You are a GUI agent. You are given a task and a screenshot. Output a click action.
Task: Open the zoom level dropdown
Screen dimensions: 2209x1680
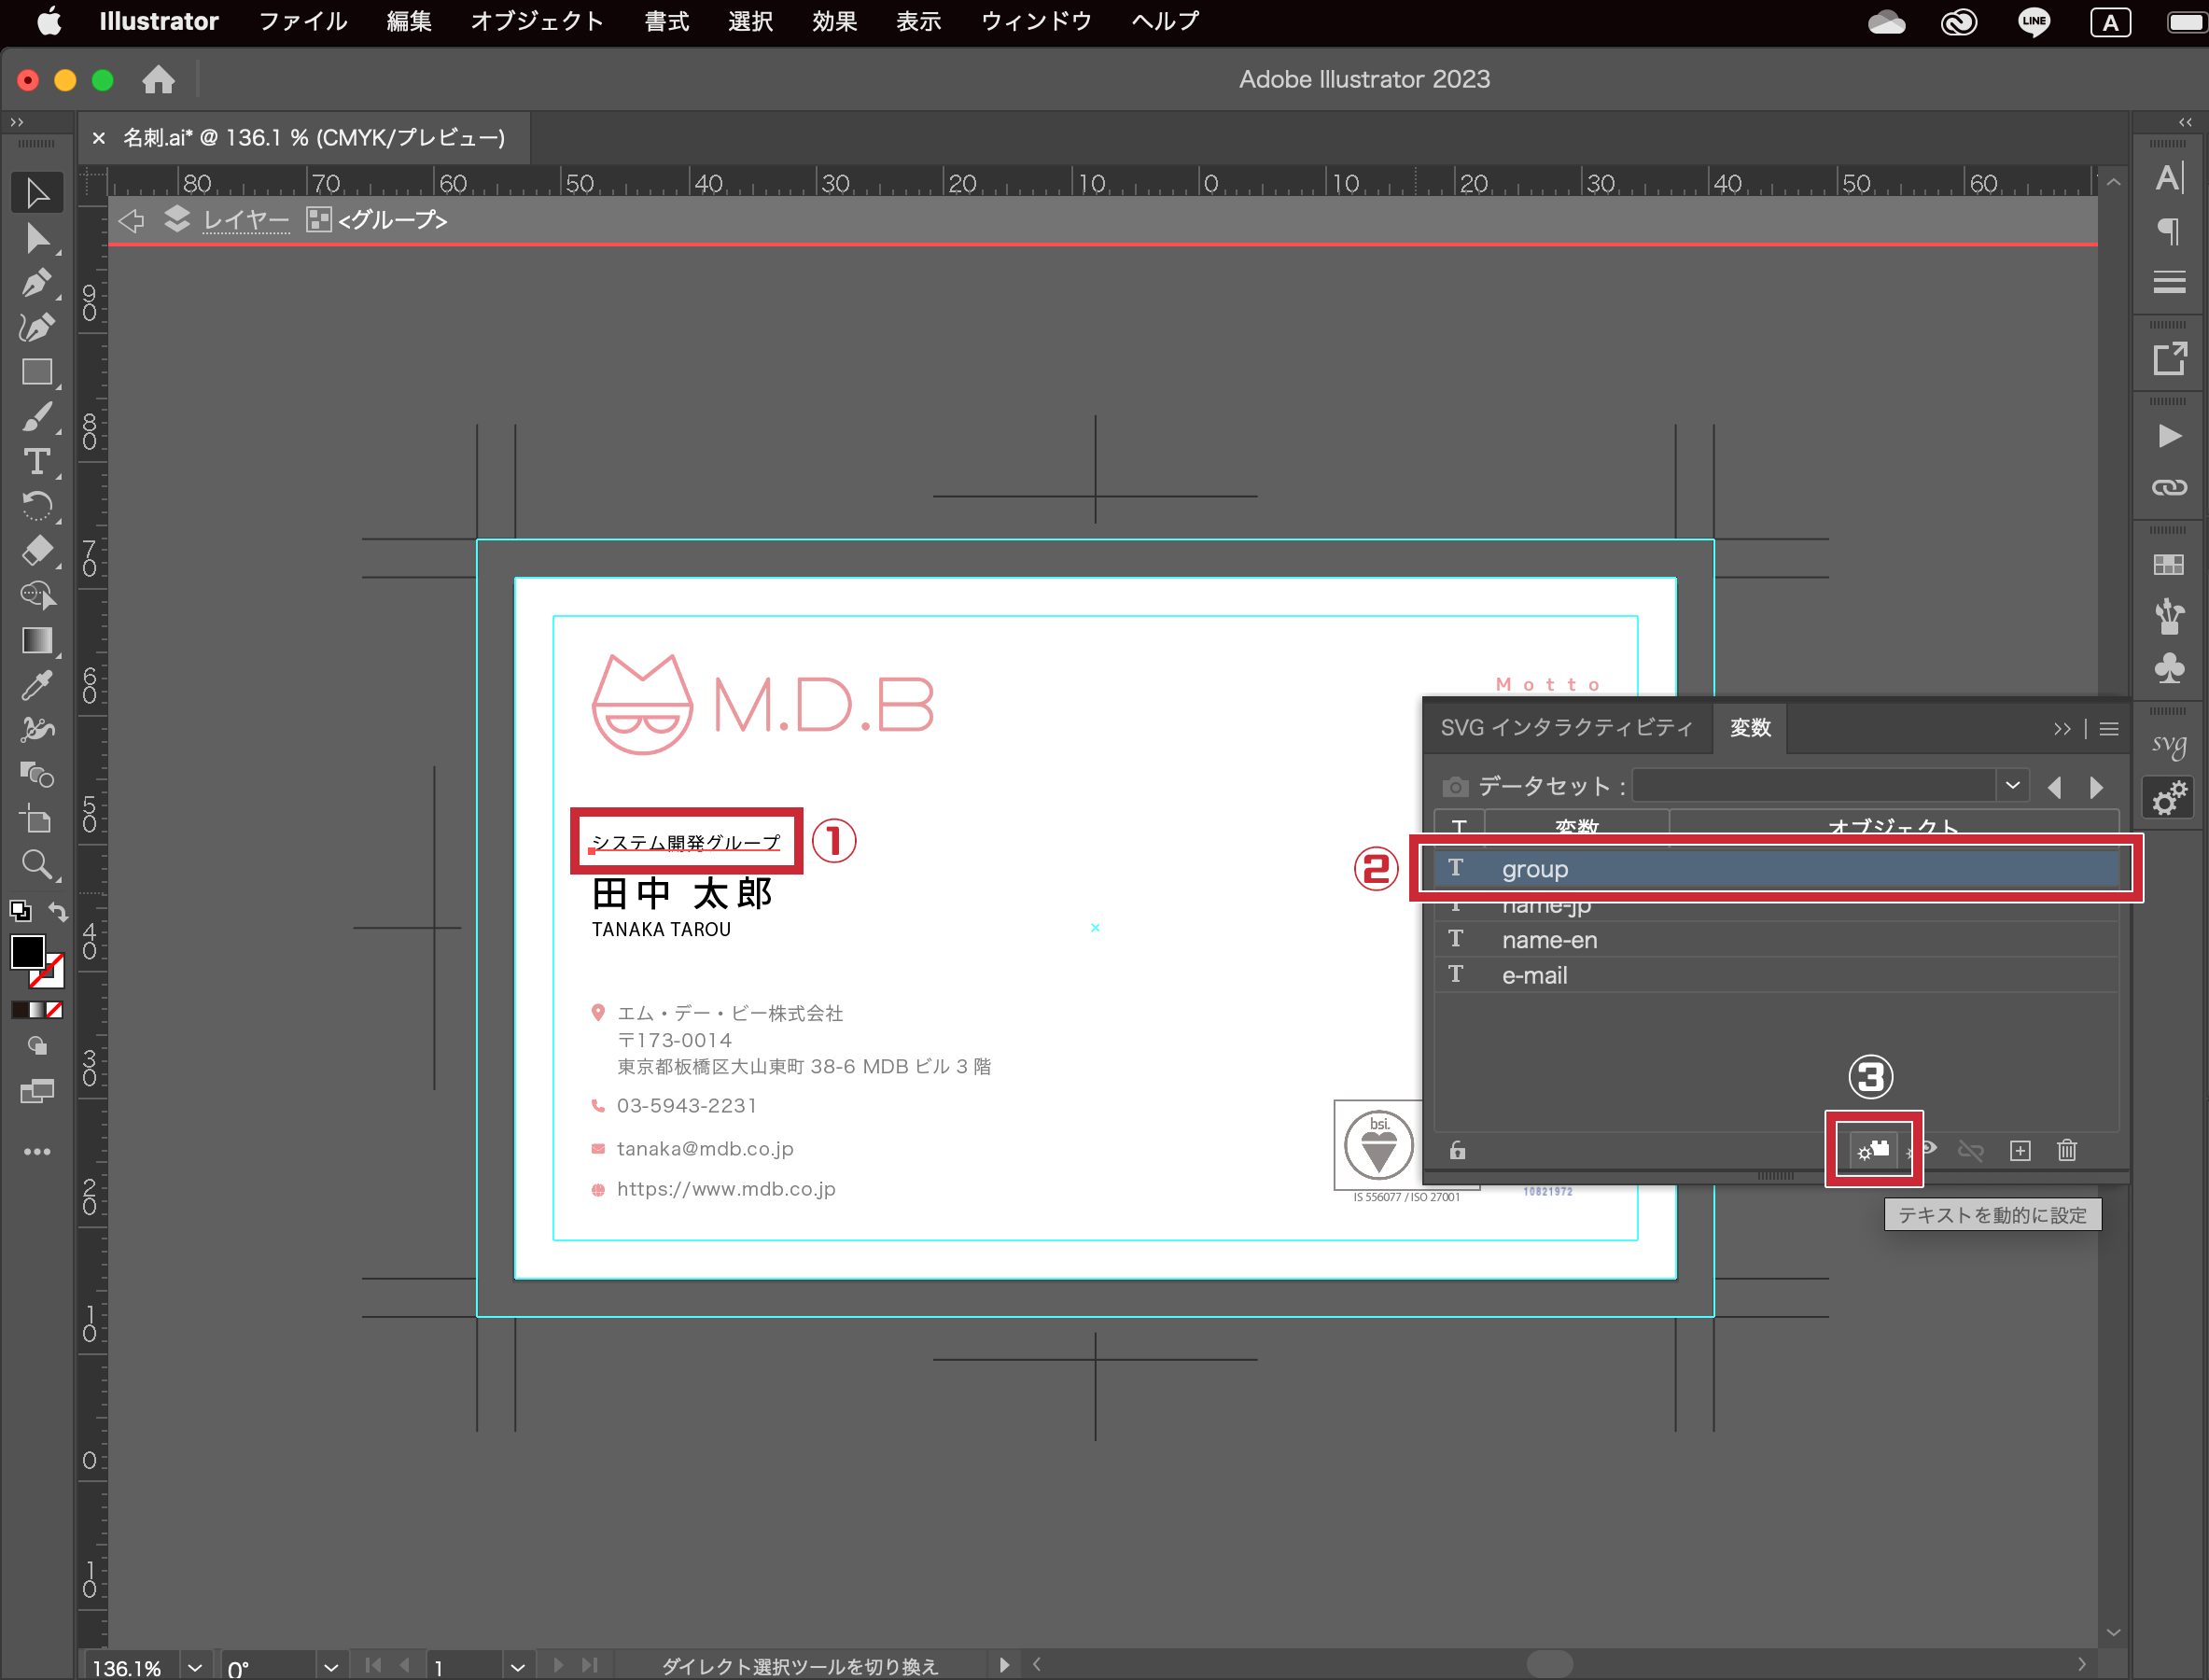pyautogui.click(x=195, y=1667)
